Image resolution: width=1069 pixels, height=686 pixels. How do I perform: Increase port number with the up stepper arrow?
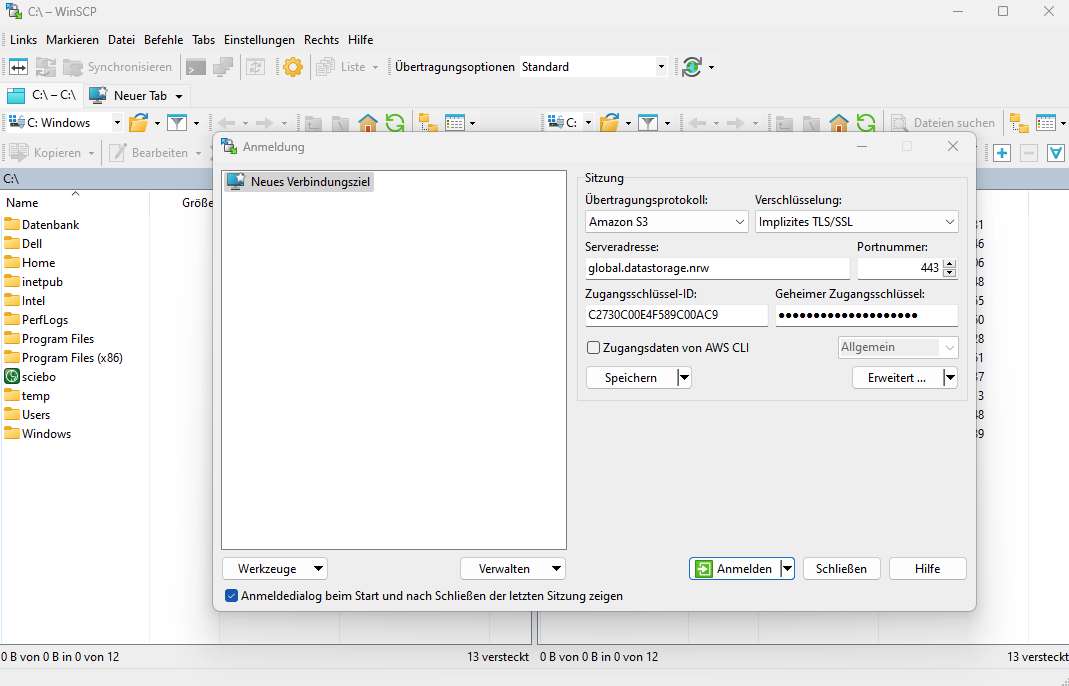click(950, 264)
